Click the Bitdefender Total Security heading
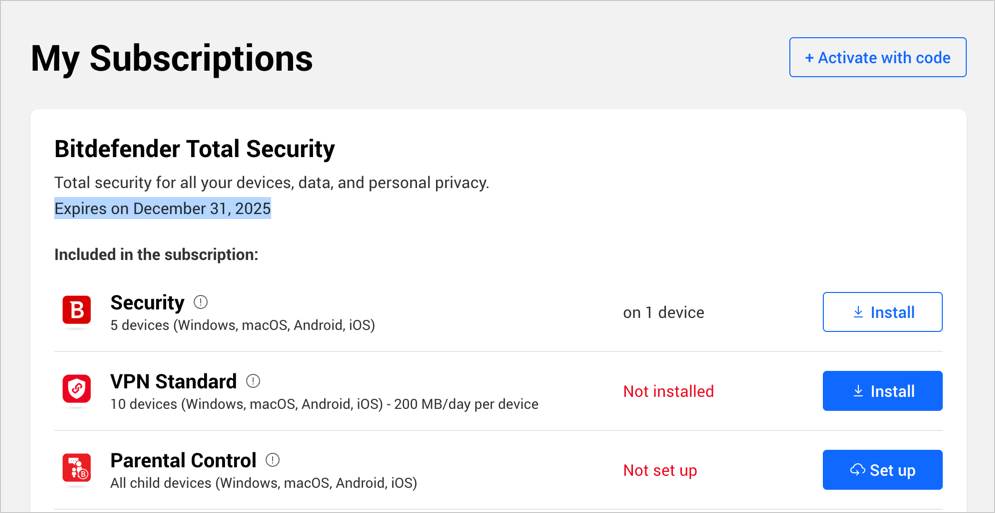Image resolution: width=995 pixels, height=513 pixels. [x=195, y=149]
